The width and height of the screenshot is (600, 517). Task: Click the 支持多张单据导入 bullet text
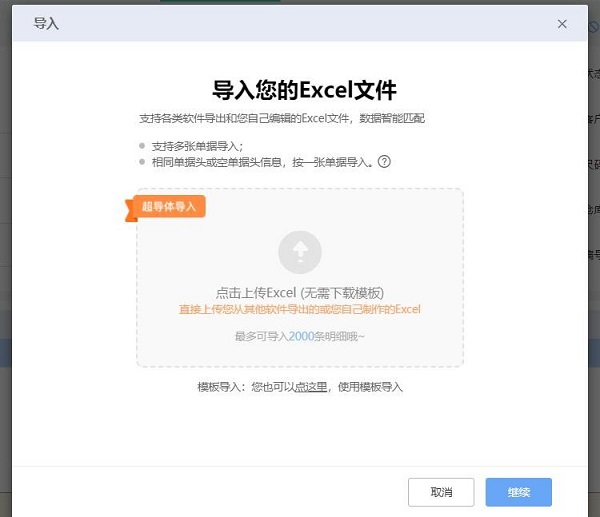197,146
